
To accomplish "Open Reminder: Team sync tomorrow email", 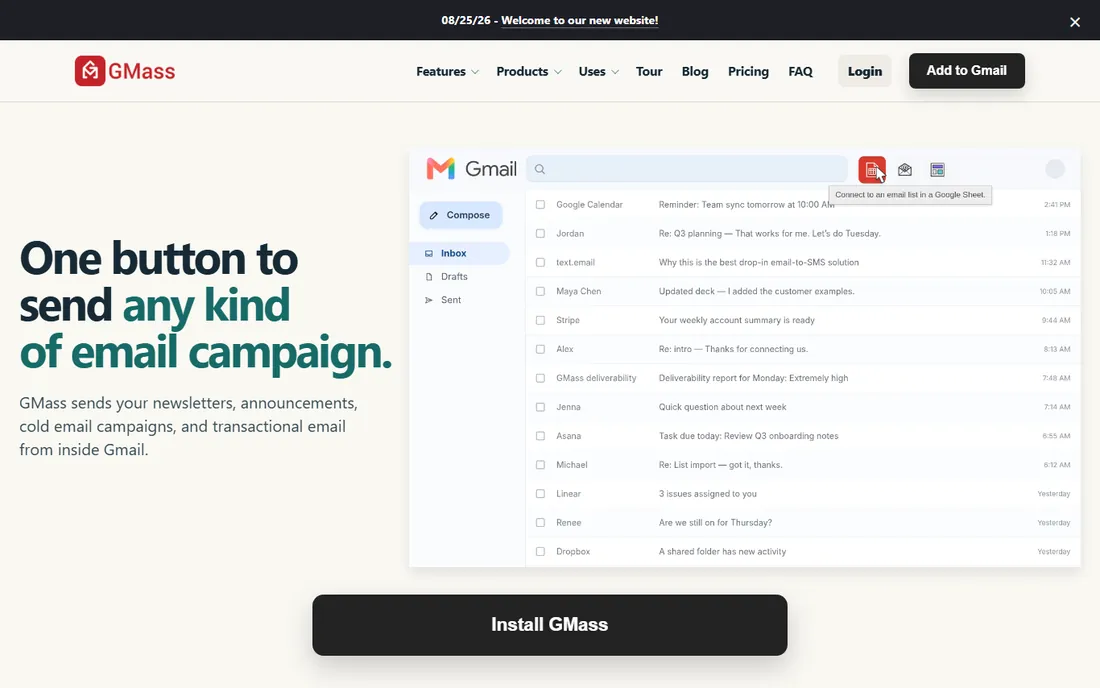I will tap(746, 205).
